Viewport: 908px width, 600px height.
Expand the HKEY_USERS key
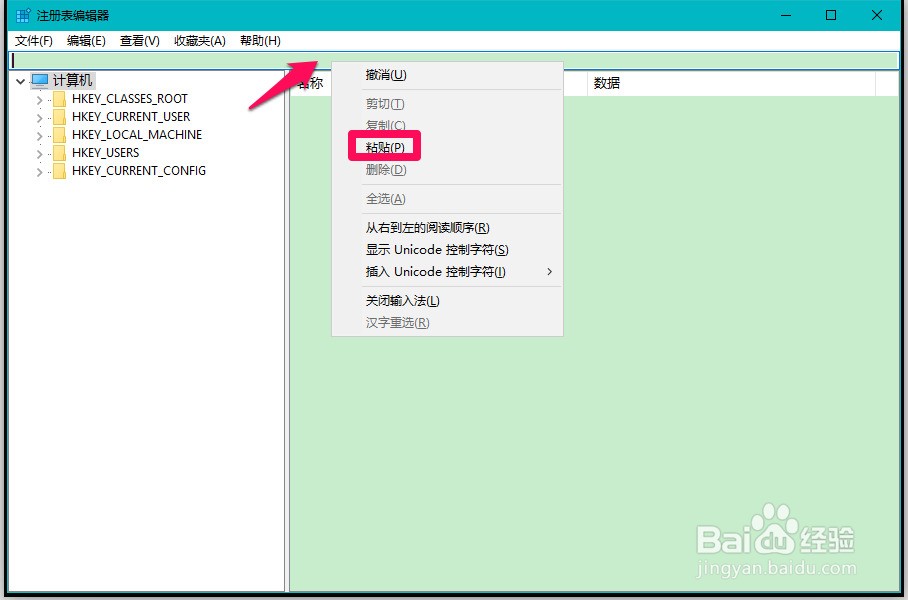[39, 153]
